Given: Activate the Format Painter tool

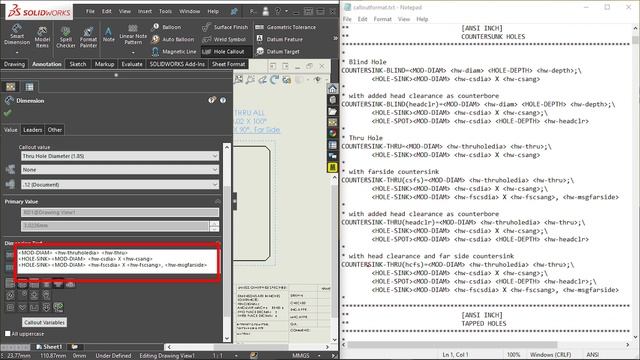Looking at the screenshot, I should pyautogui.click(x=88, y=37).
